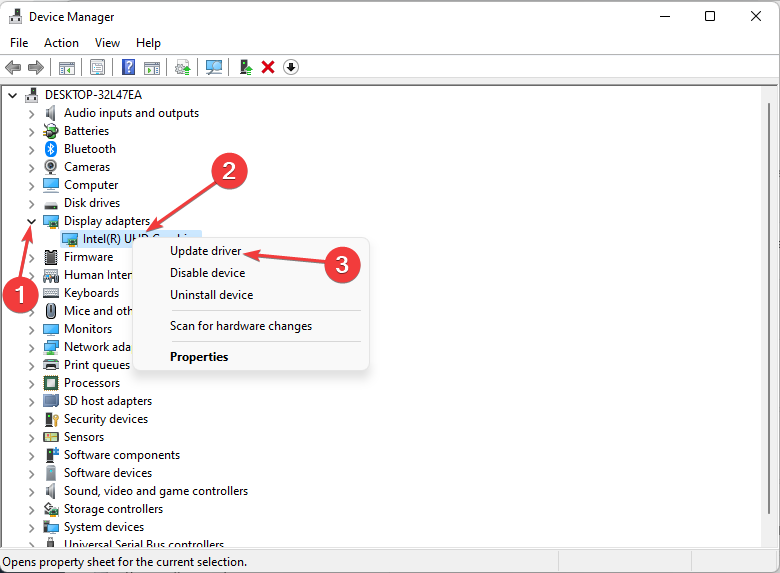Click the Computer monitor icon
This screenshot has width=780, height=573.
[x=51, y=185]
